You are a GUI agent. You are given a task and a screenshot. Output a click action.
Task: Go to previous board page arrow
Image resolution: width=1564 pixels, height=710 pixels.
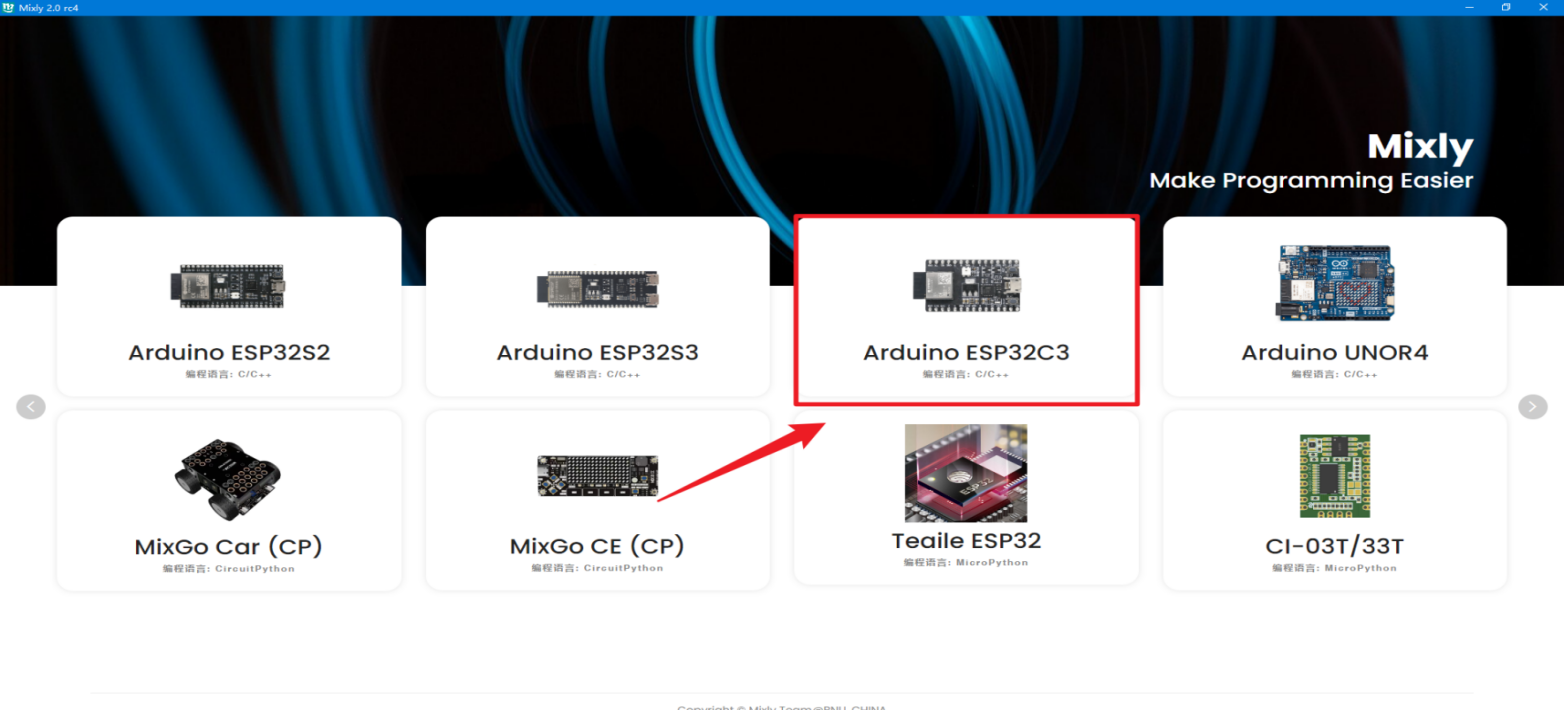31,406
